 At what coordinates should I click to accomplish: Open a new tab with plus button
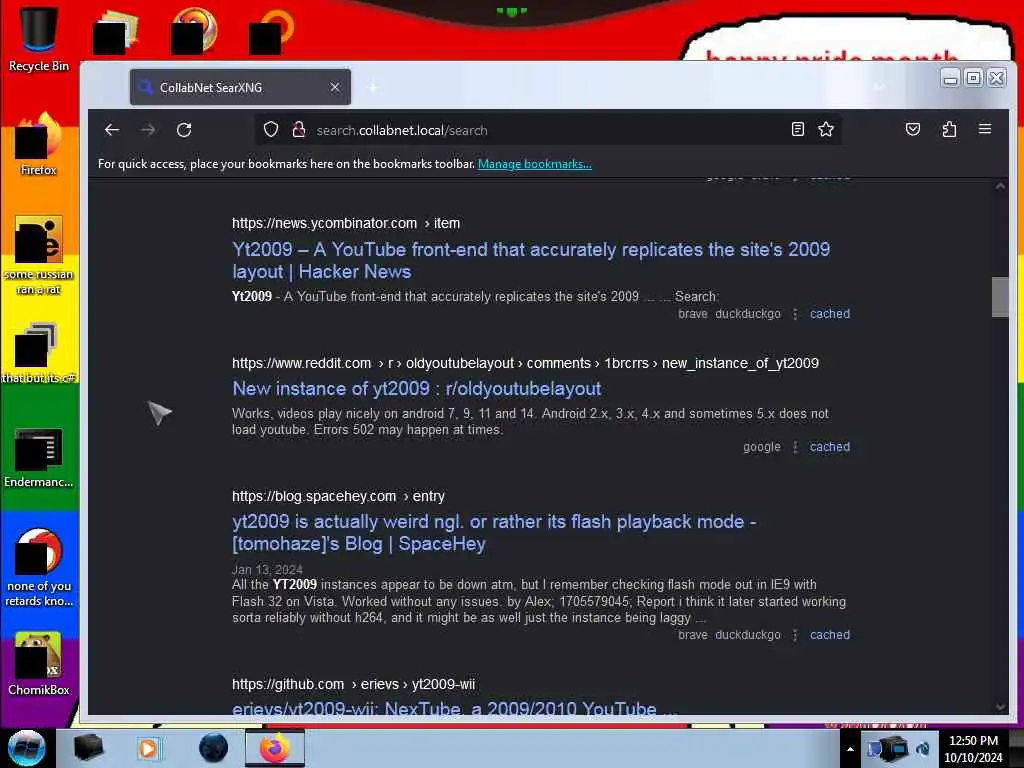point(373,87)
